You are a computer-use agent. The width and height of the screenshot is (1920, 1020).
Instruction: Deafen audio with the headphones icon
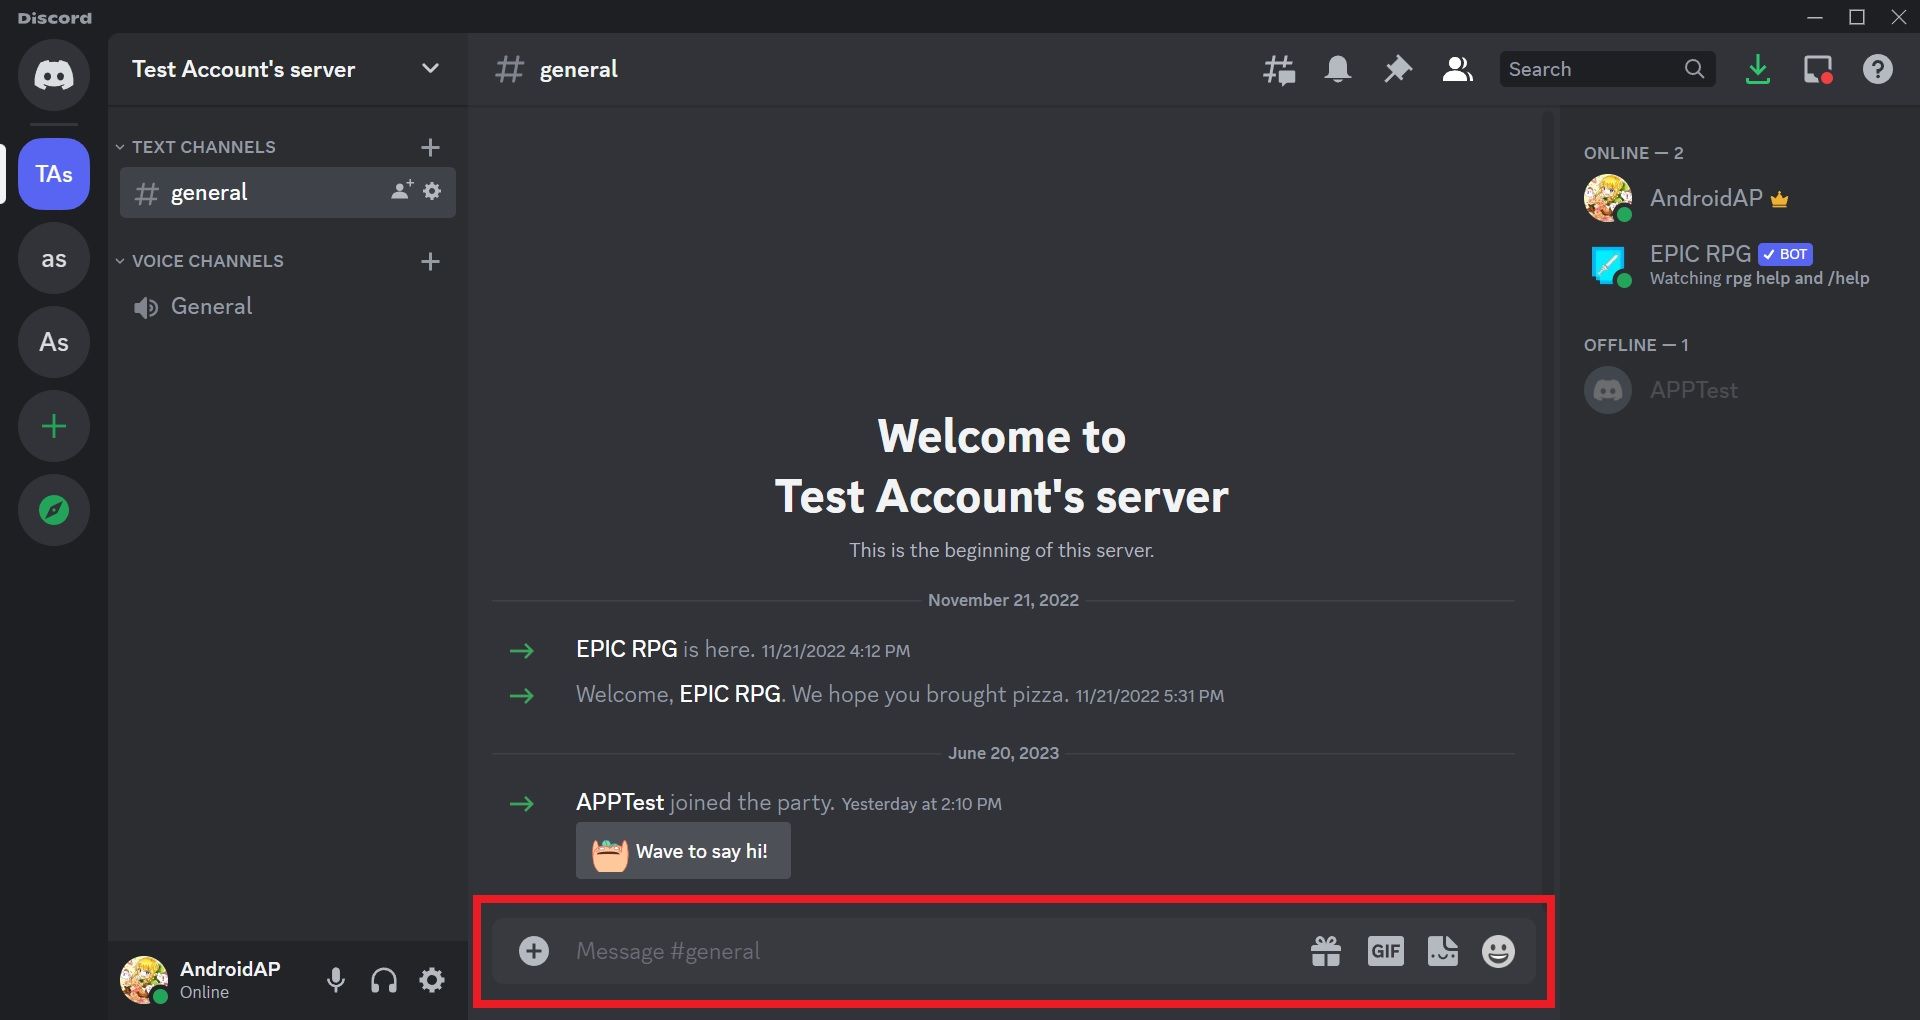383,980
